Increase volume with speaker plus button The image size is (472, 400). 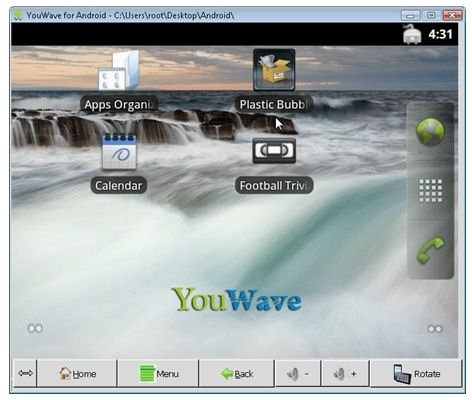345,373
